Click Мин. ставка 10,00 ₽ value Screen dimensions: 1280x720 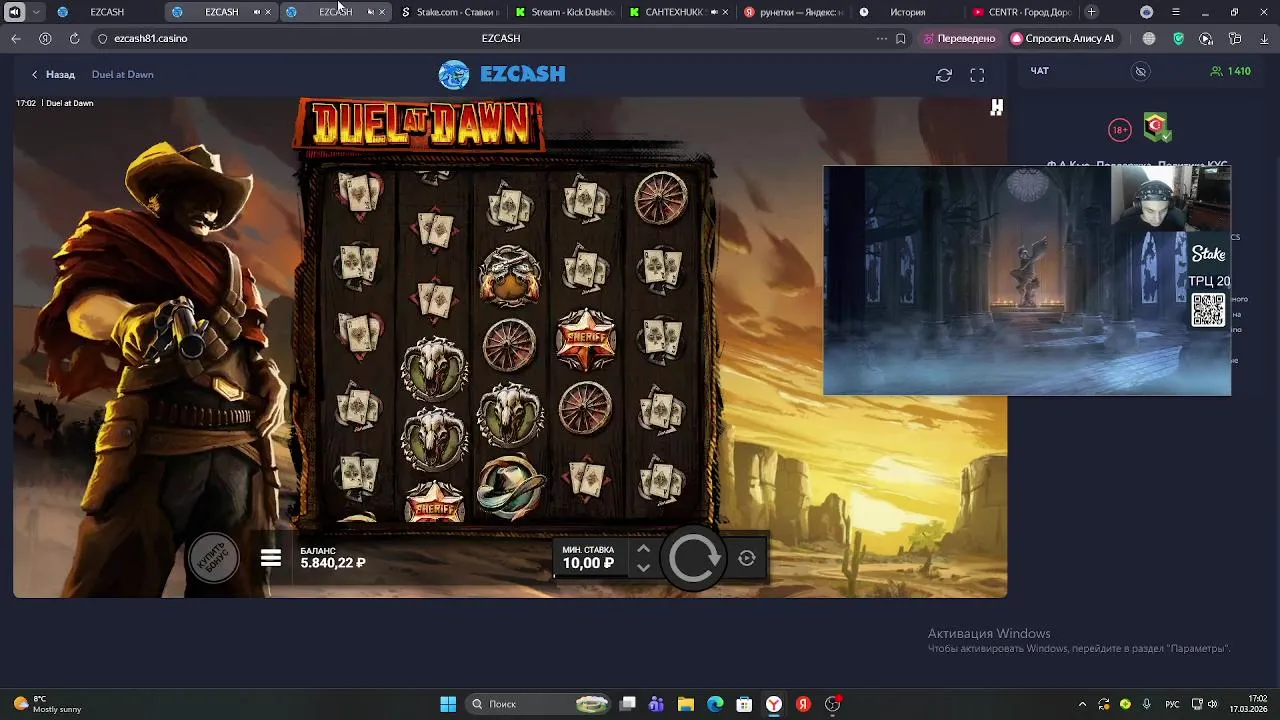tap(588, 563)
